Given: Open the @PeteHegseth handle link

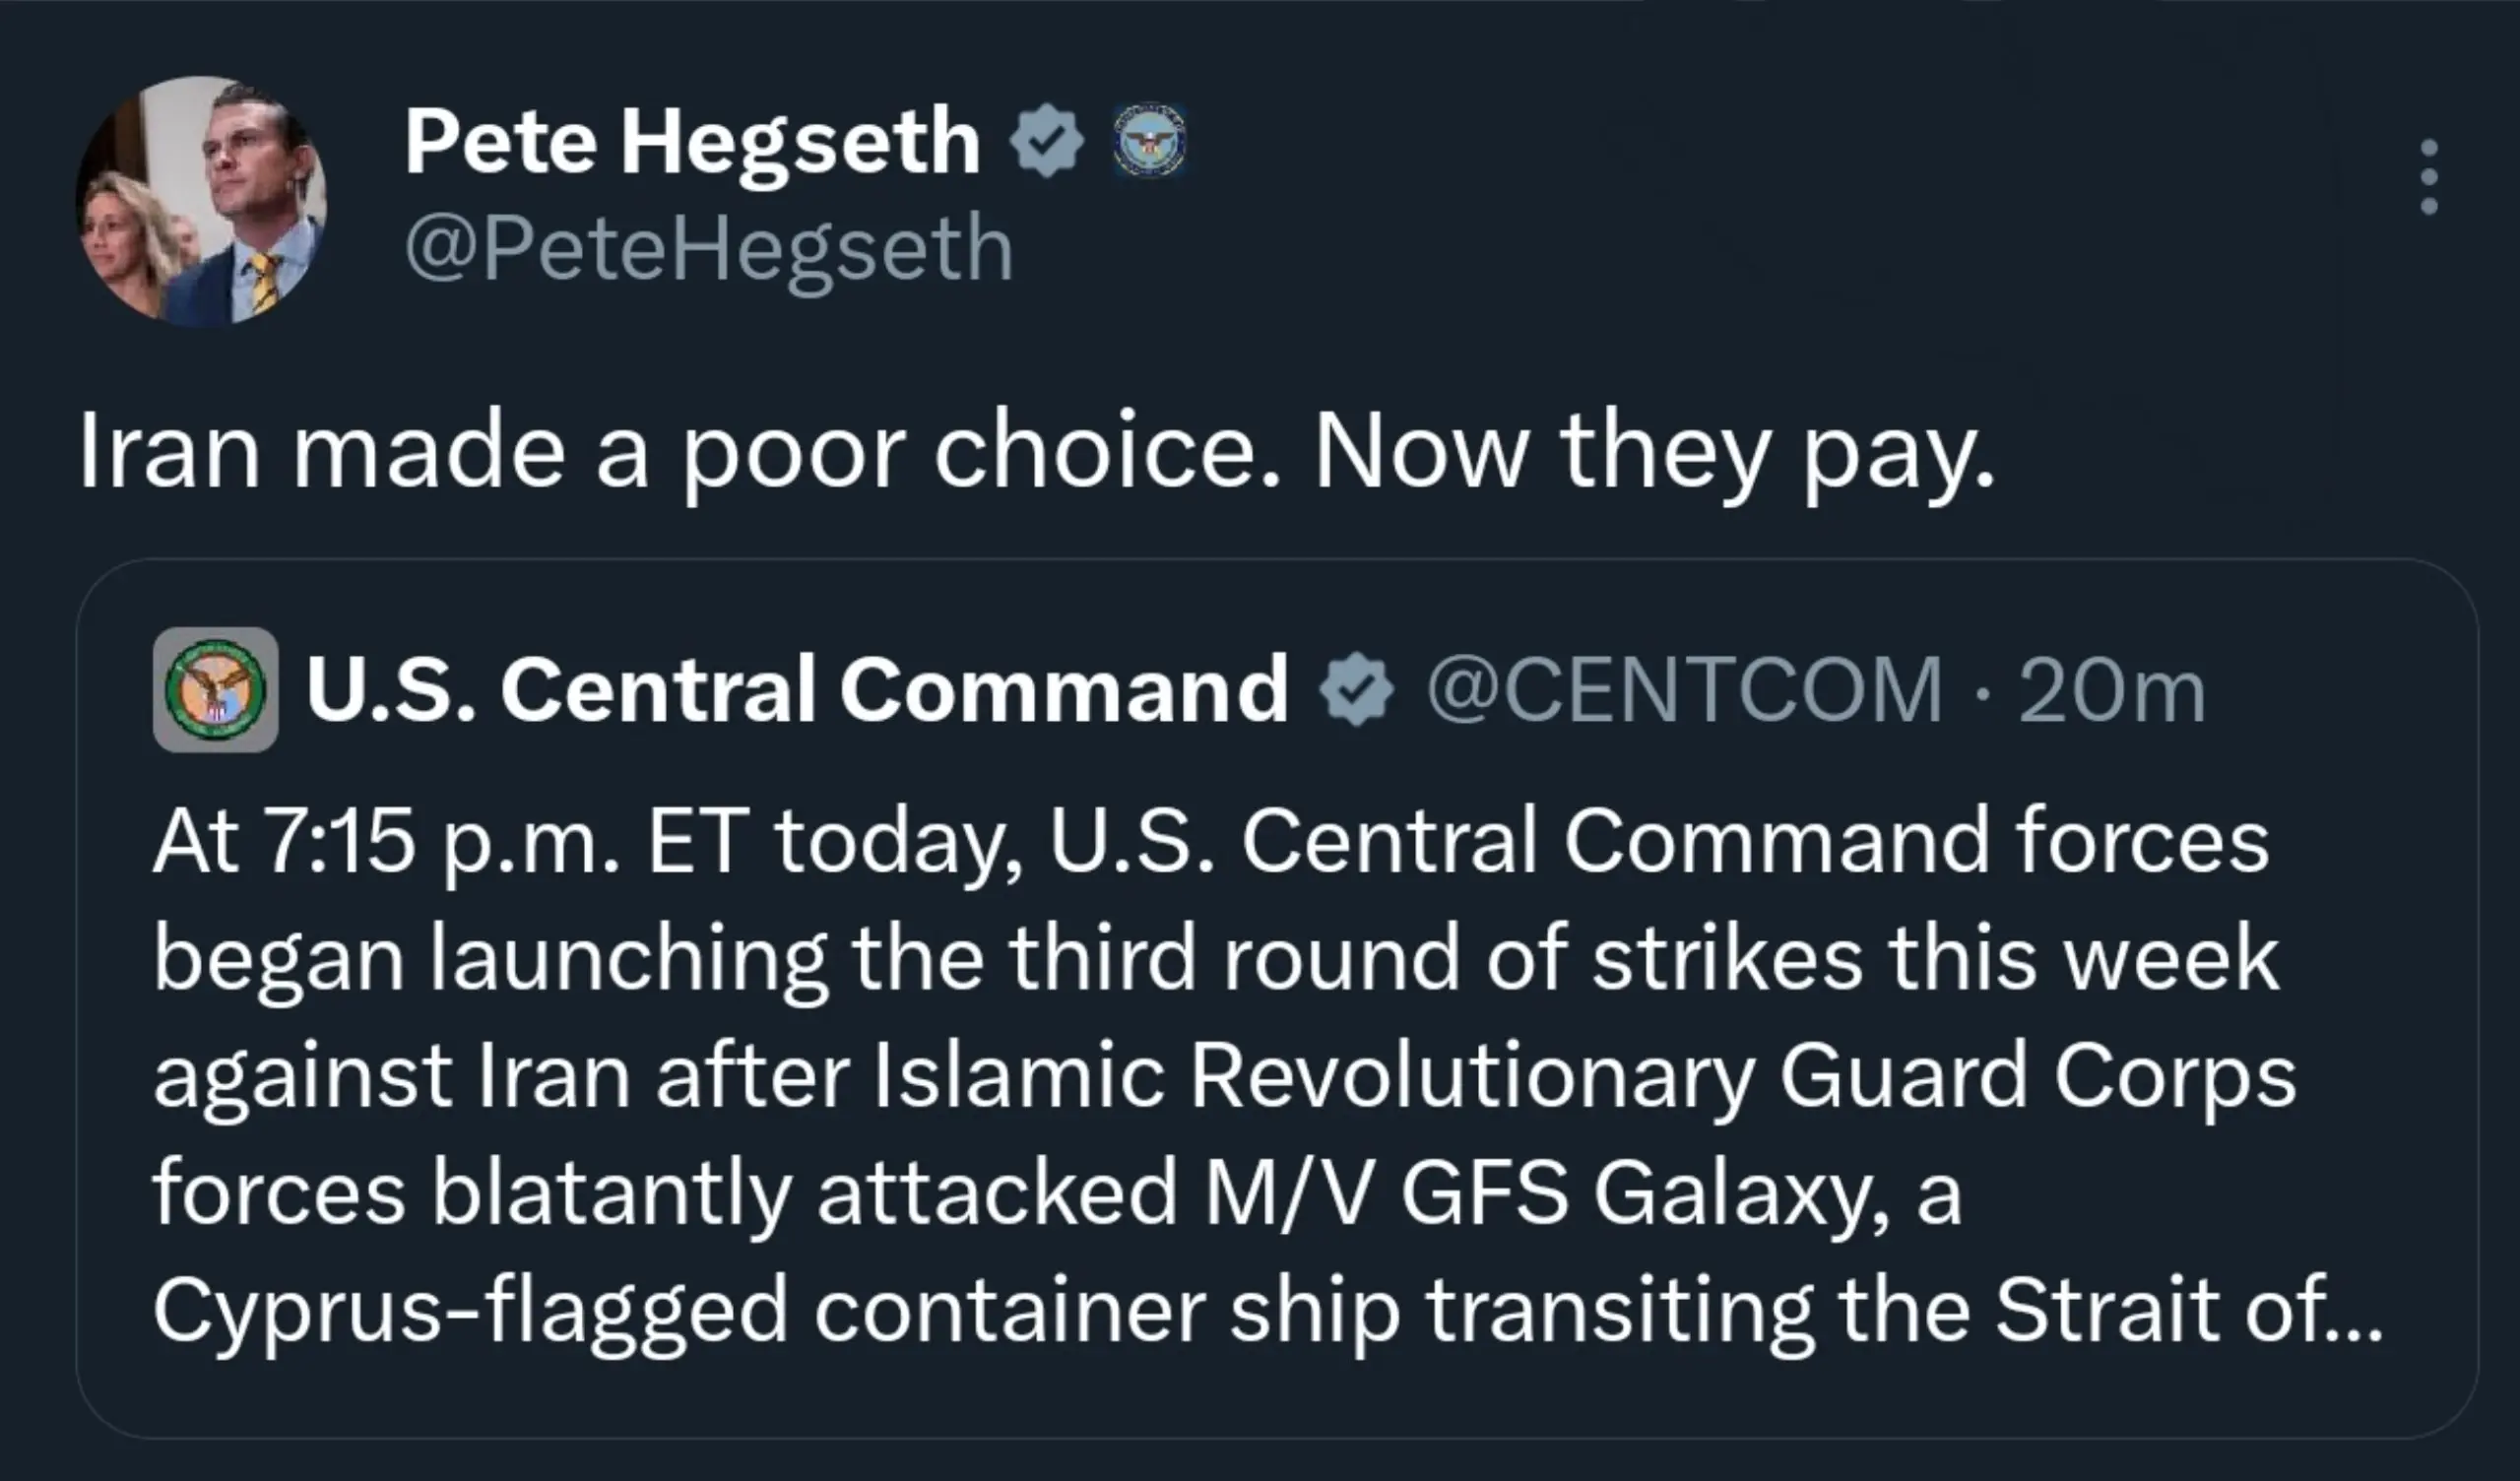Looking at the screenshot, I should pos(709,249).
